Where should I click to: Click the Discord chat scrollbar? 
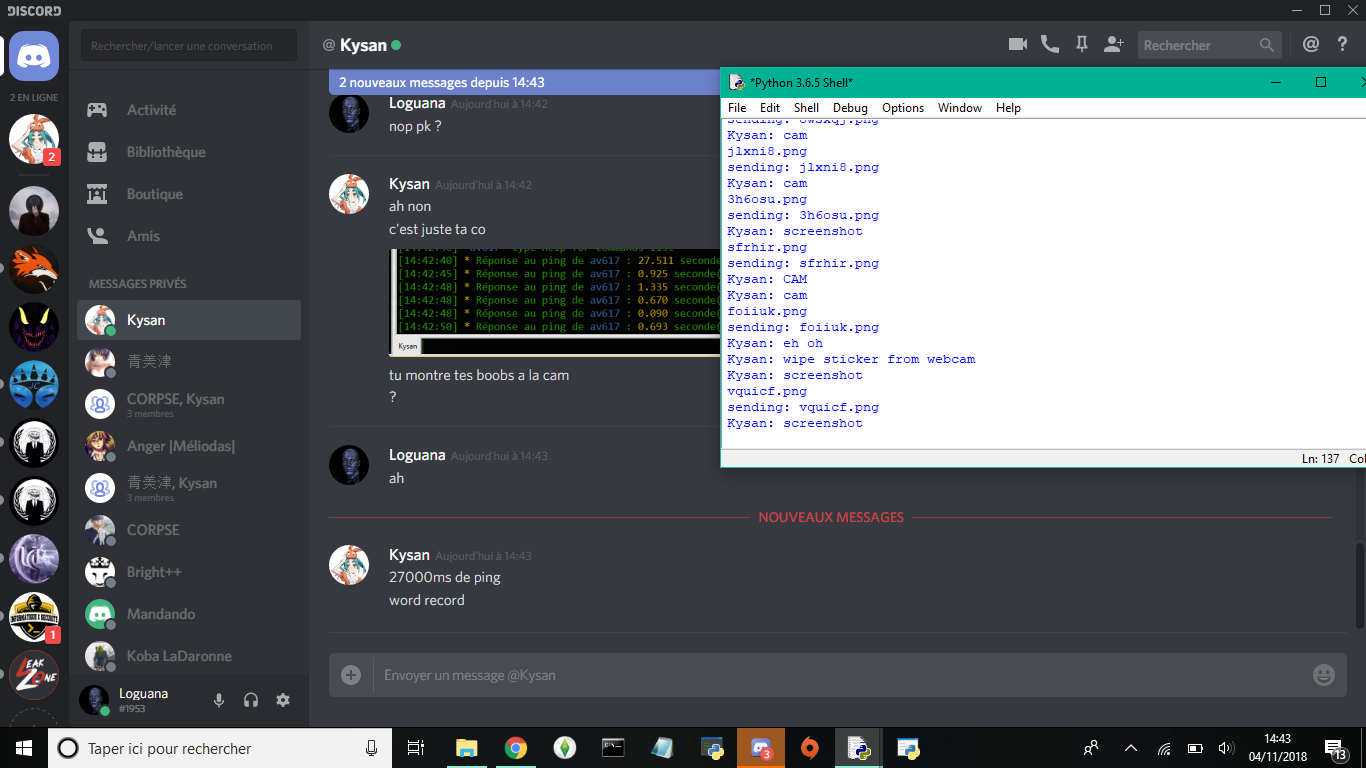[x=1359, y=586]
